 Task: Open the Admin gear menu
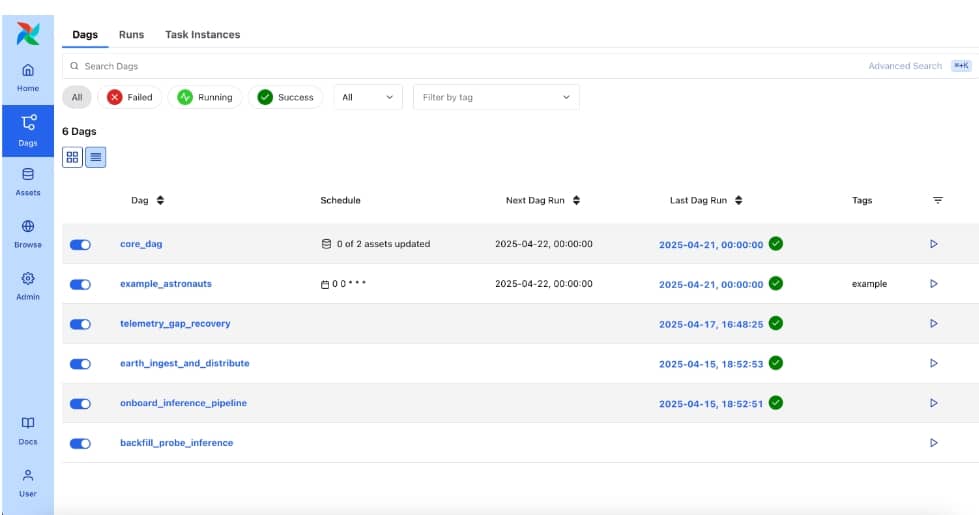(28, 286)
